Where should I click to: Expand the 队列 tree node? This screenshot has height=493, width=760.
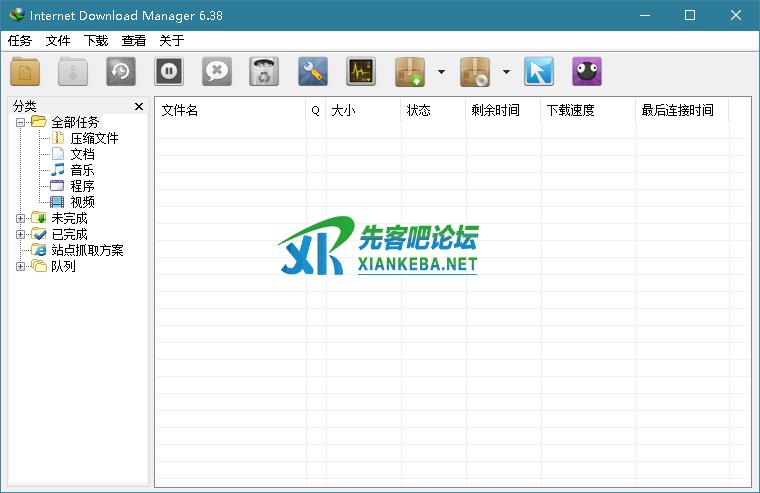click(21, 266)
